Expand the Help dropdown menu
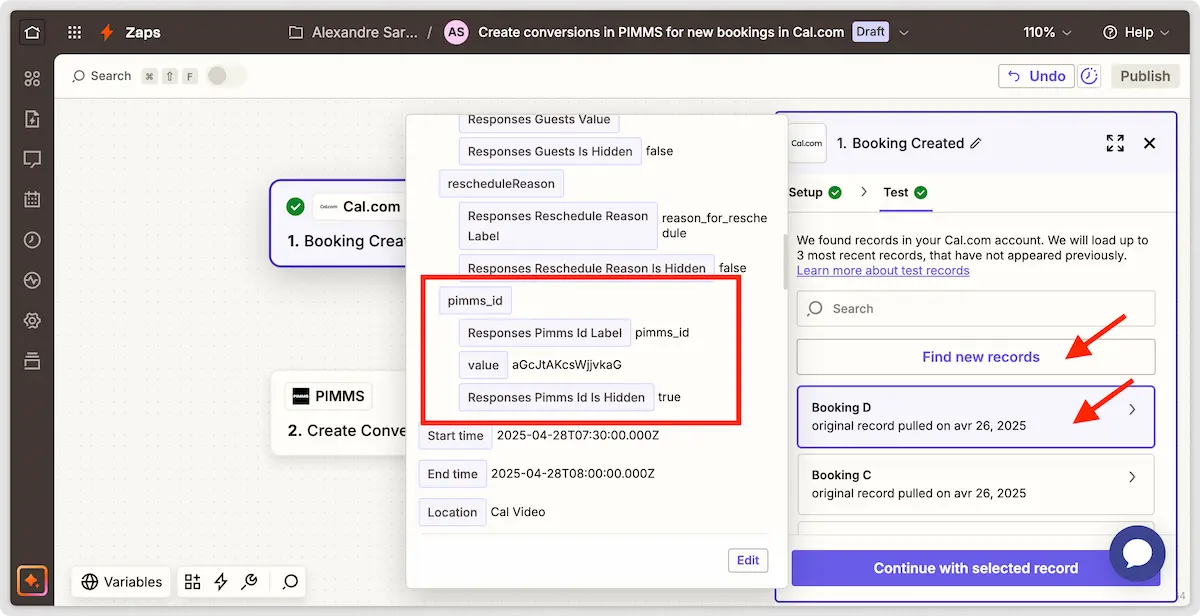The height and width of the screenshot is (616, 1200). [1137, 32]
